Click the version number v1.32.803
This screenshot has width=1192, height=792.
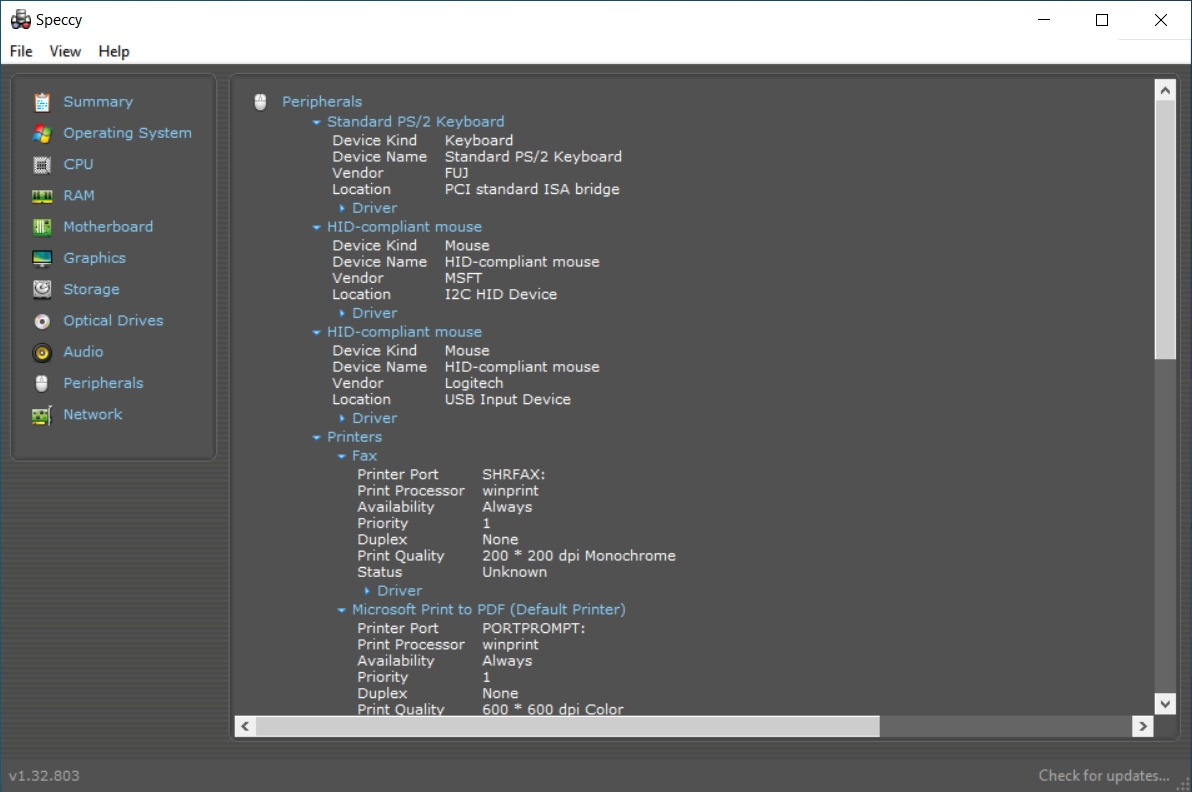pyautogui.click(x=44, y=775)
